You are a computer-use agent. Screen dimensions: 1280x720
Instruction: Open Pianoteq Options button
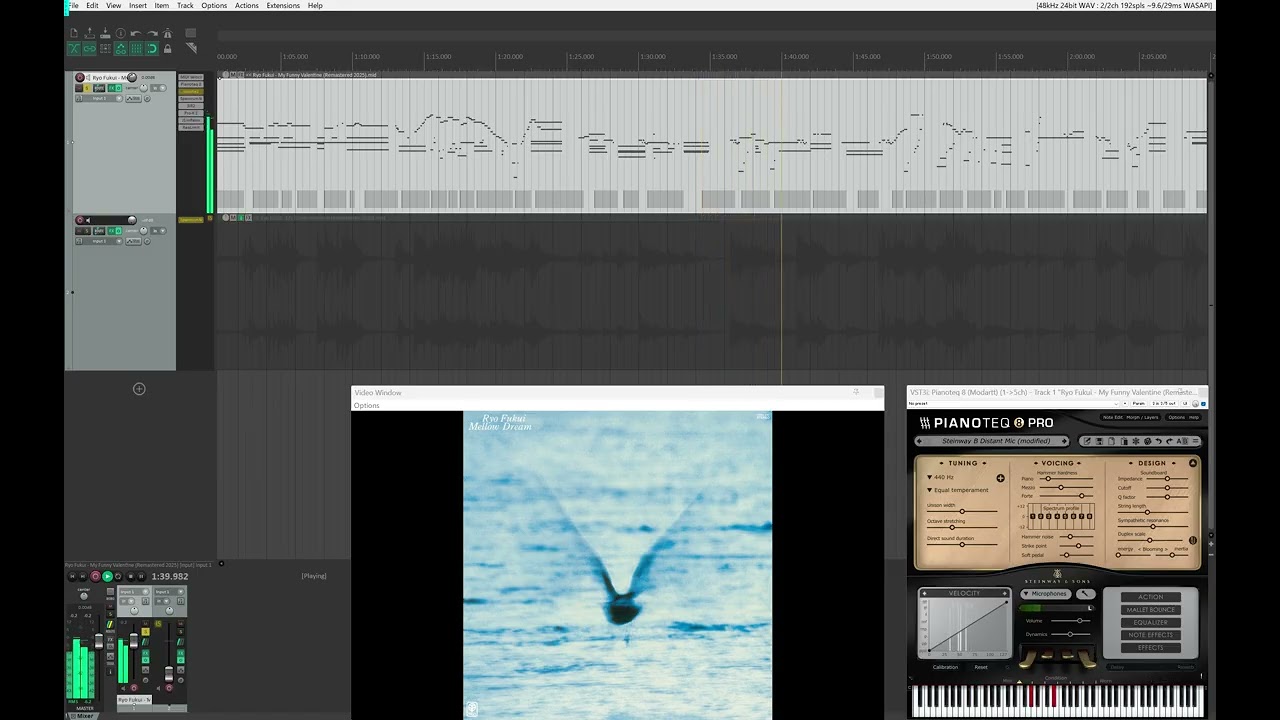pyautogui.click(x=1176, y=417)
